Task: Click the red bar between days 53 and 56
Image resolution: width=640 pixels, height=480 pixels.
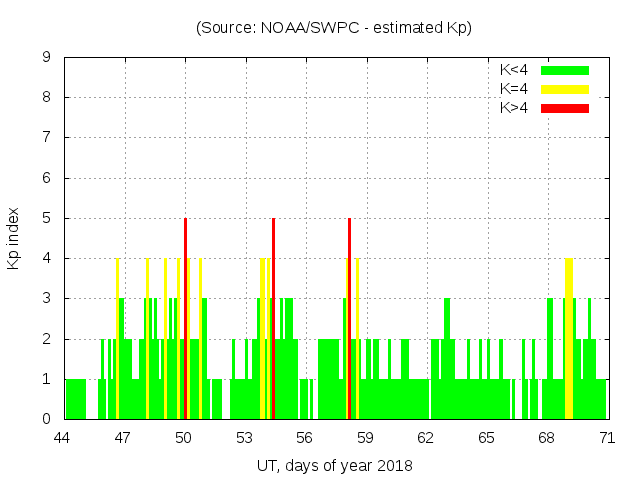Action: pyautogui.click(x=273, y=318)
